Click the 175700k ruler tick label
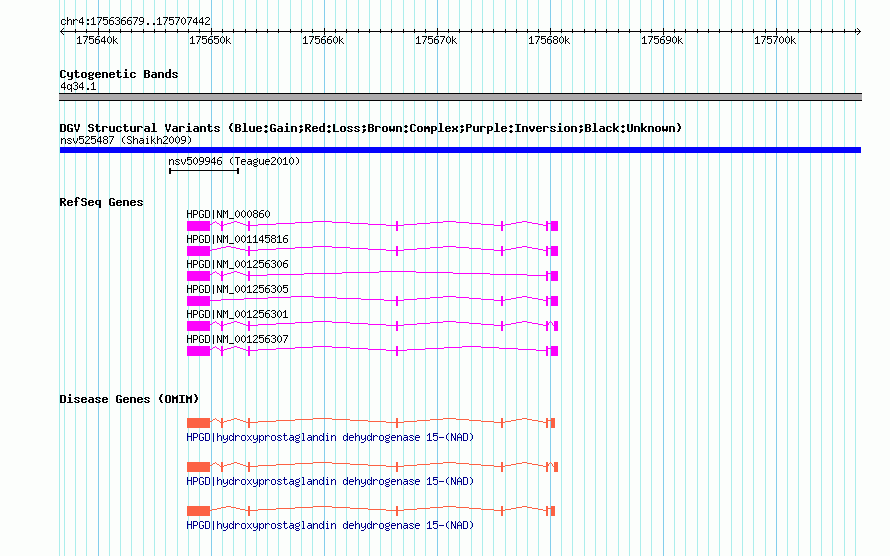The image size is (890, 556). click(775, 40)
